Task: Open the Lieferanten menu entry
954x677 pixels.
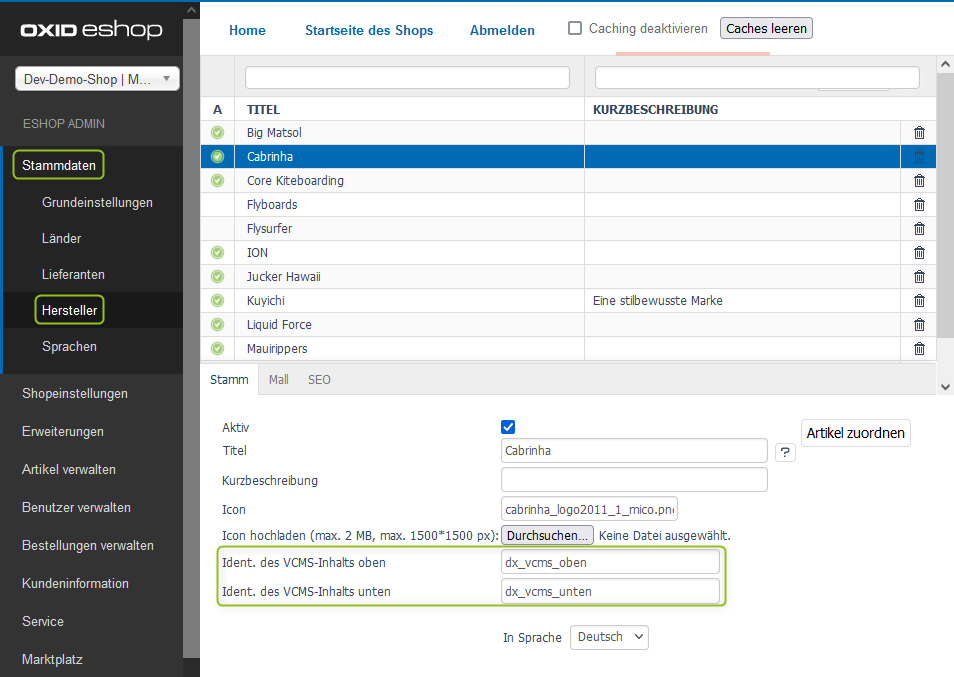Action: tap(73, 274)
